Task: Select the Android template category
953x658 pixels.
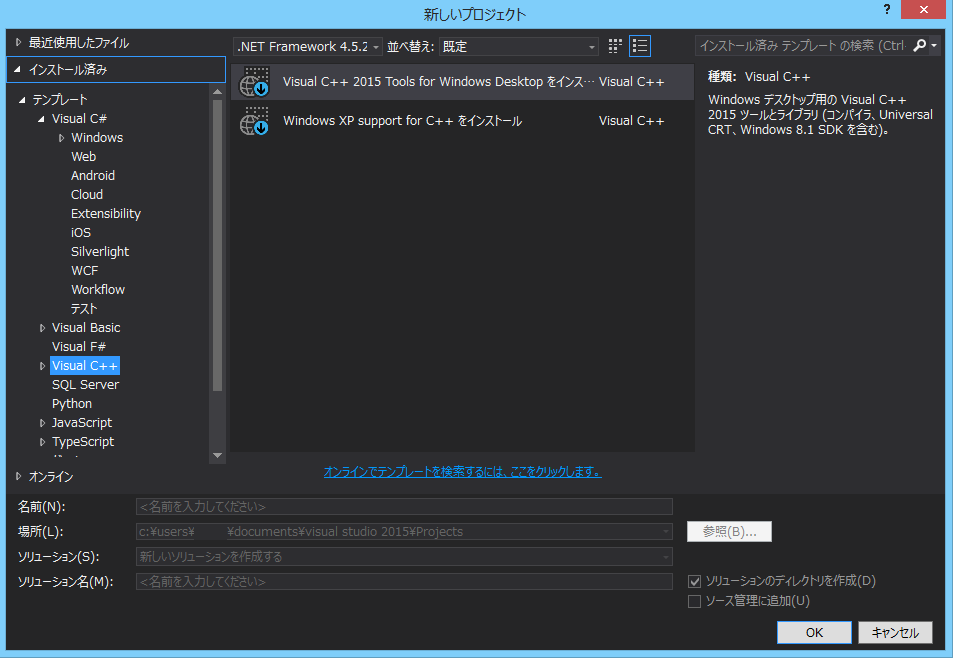Action: click(x=93, y=176)
